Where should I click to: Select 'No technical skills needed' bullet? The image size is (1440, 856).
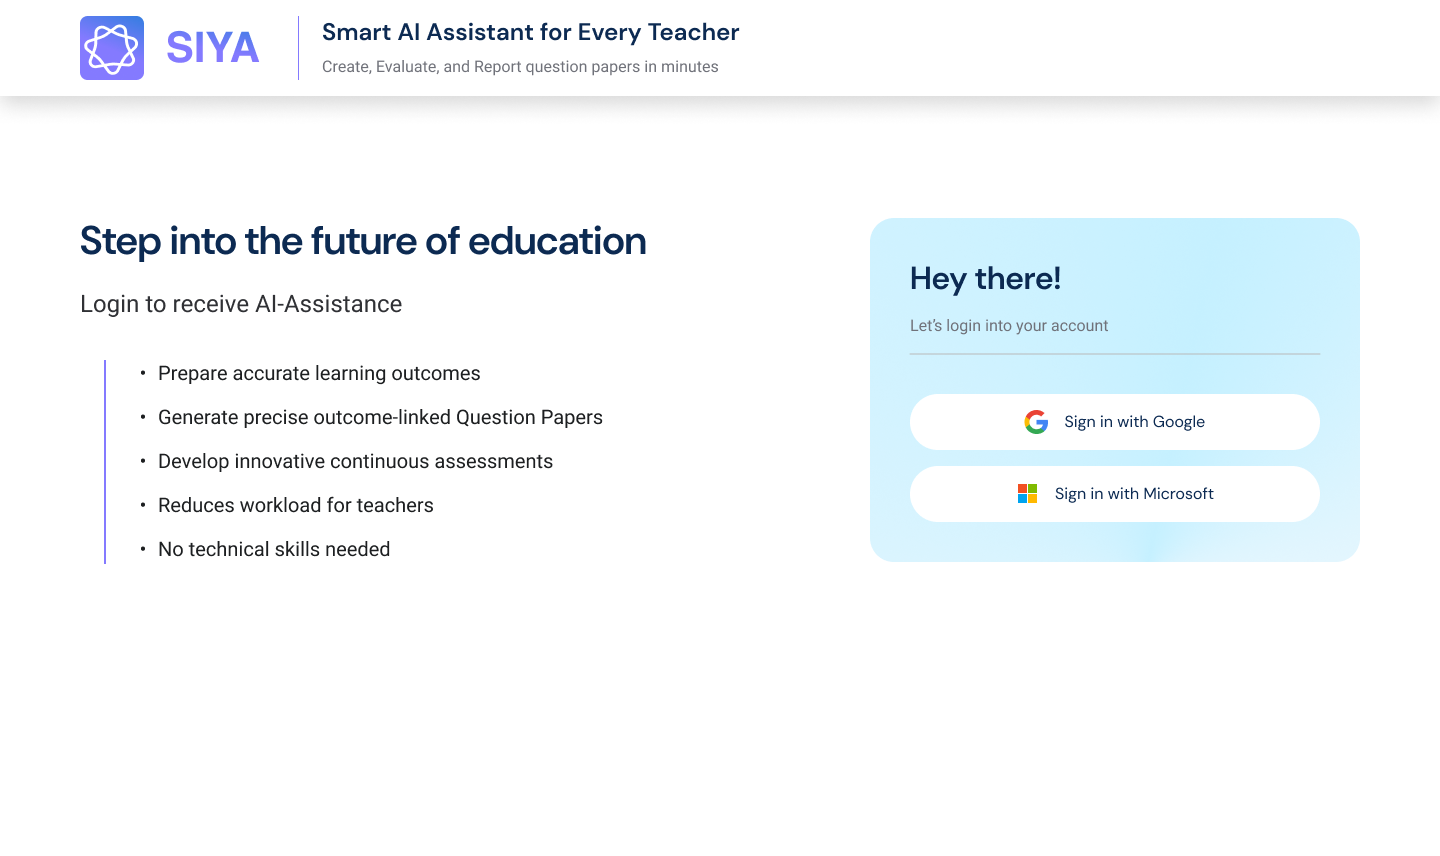(x=274, y=549)
